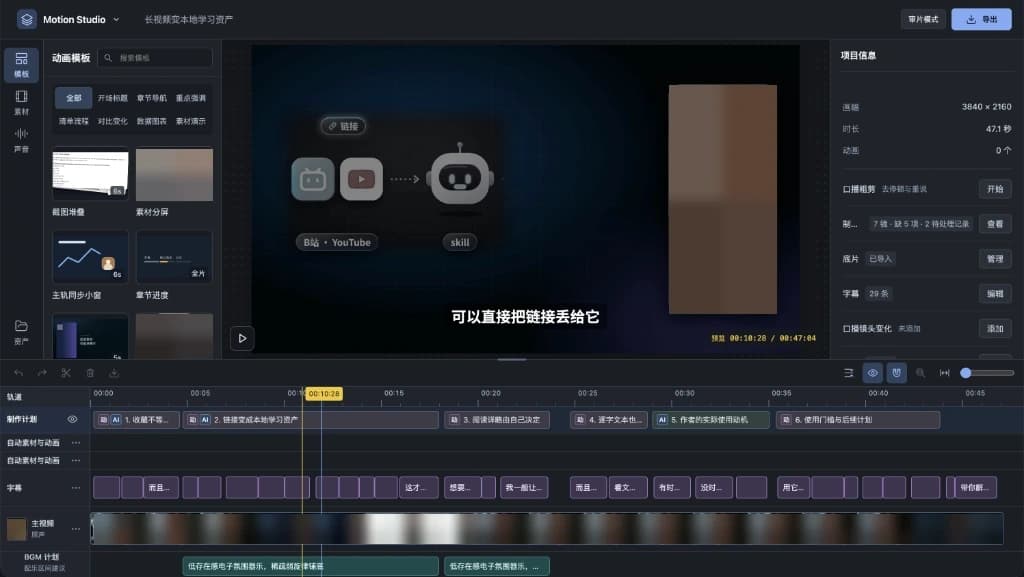Select the 我一般让... subtitle clip
Screen dimensions: 1024x577
[524, 488]
